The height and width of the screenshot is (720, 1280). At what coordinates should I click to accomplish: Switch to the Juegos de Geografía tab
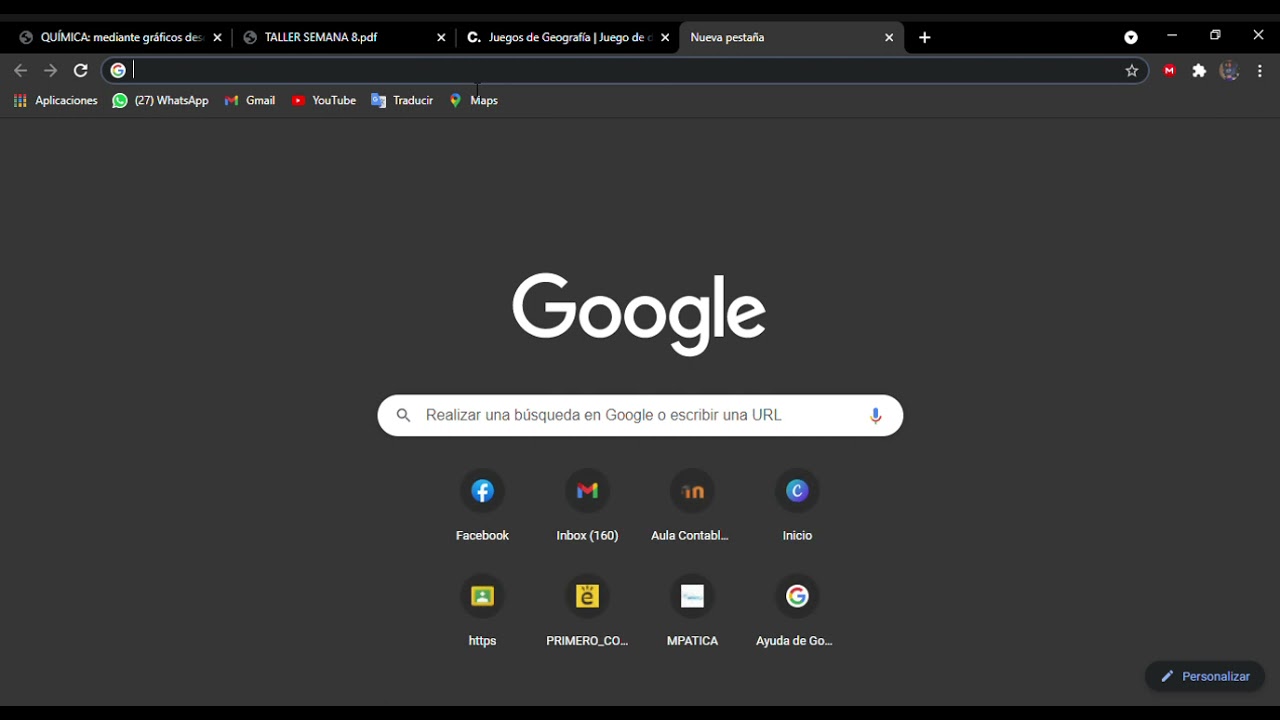click(x=569, y=37)
